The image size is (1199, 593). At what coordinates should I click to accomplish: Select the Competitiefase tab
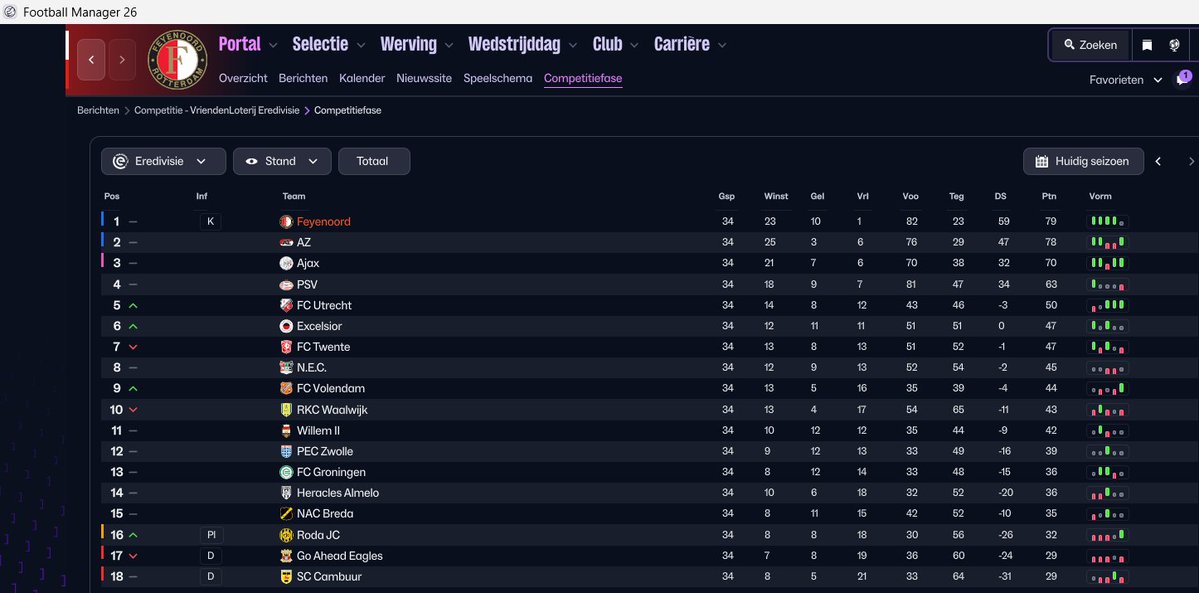pos(583,78)
